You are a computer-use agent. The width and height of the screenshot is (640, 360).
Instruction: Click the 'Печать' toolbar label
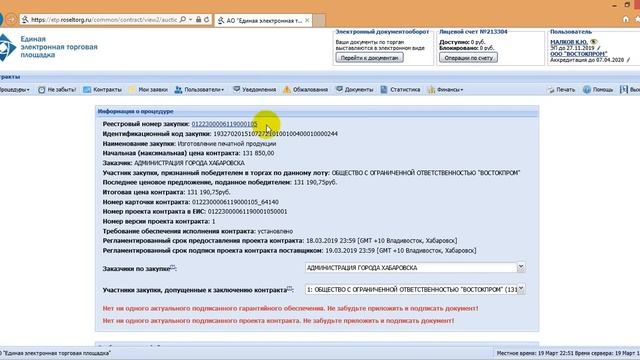[566, 89]
